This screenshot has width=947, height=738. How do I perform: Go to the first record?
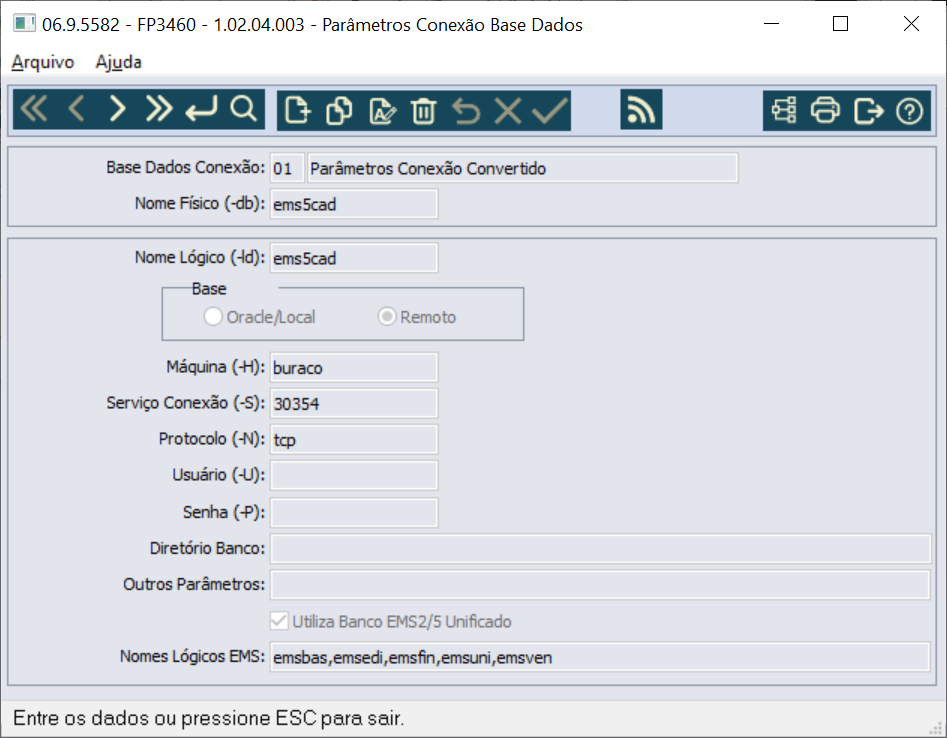click(34, 110)
